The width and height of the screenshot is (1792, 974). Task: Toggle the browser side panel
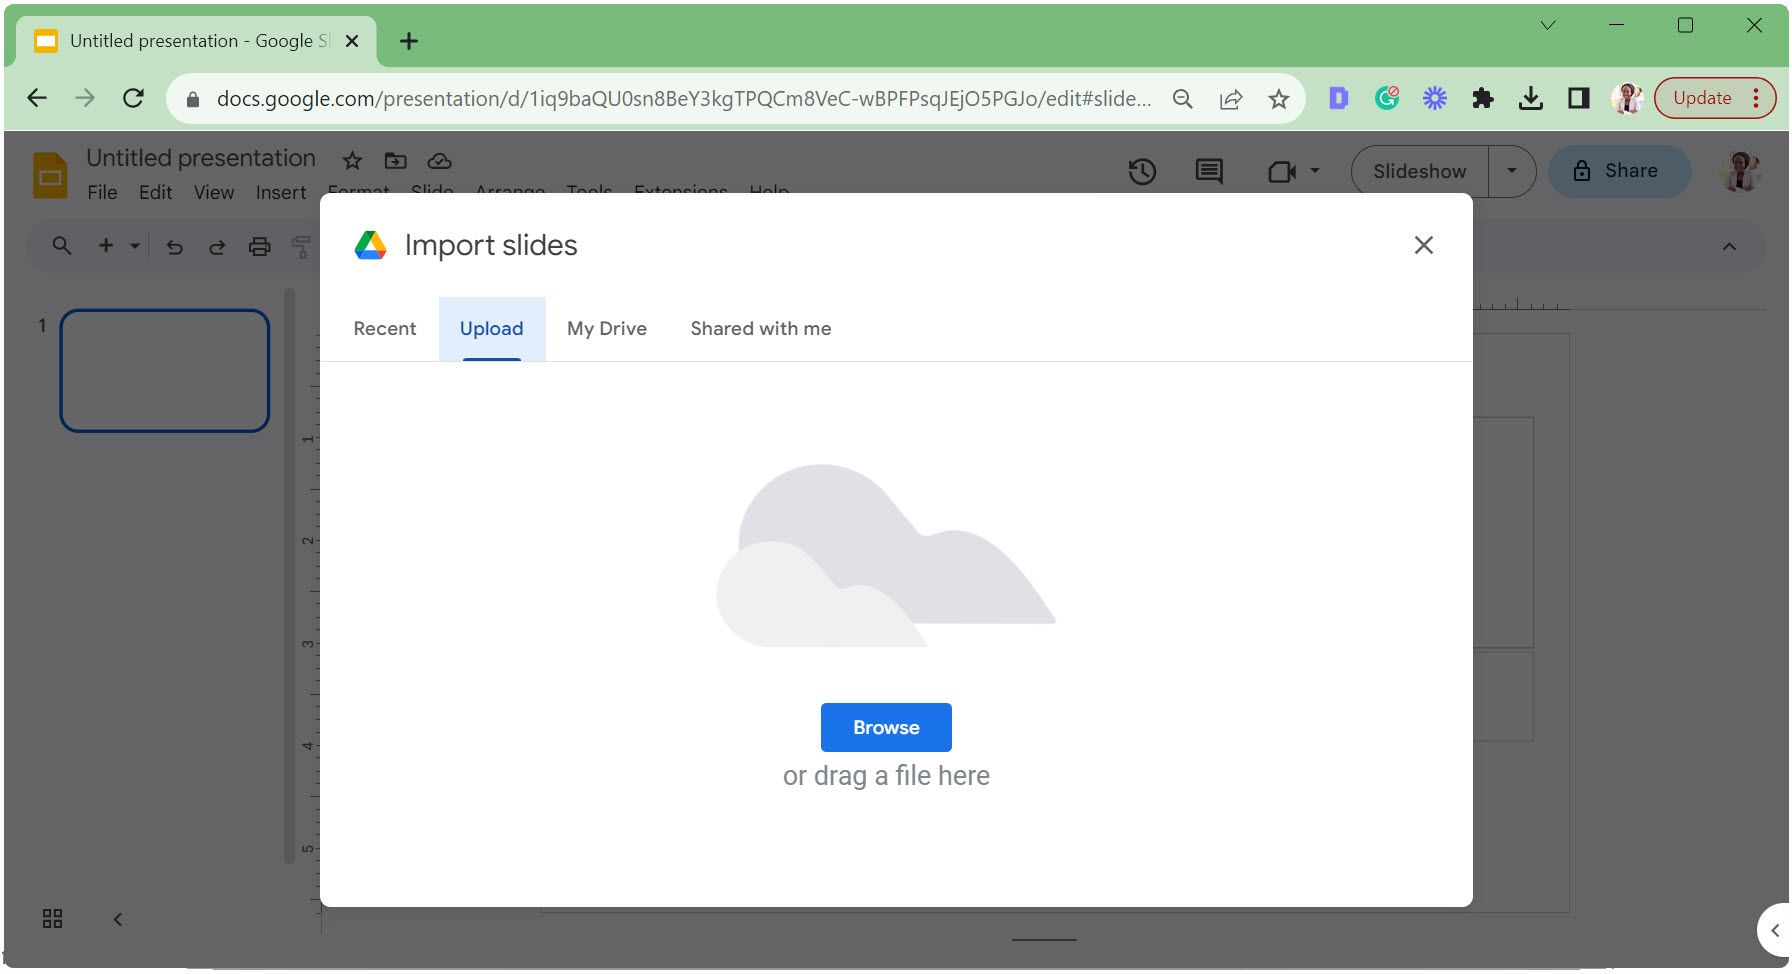tap(1579, 98)
